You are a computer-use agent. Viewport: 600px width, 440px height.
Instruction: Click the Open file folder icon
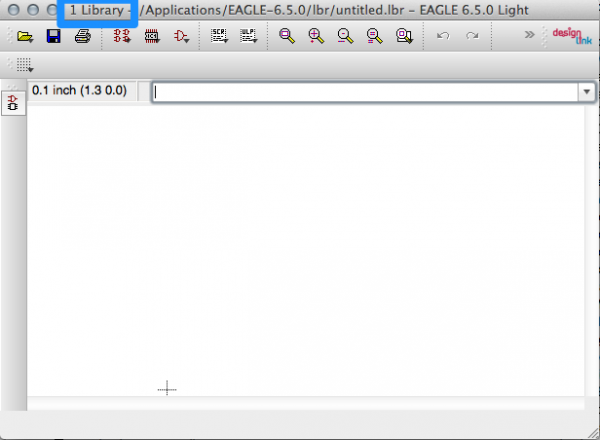tap(26, 36)
